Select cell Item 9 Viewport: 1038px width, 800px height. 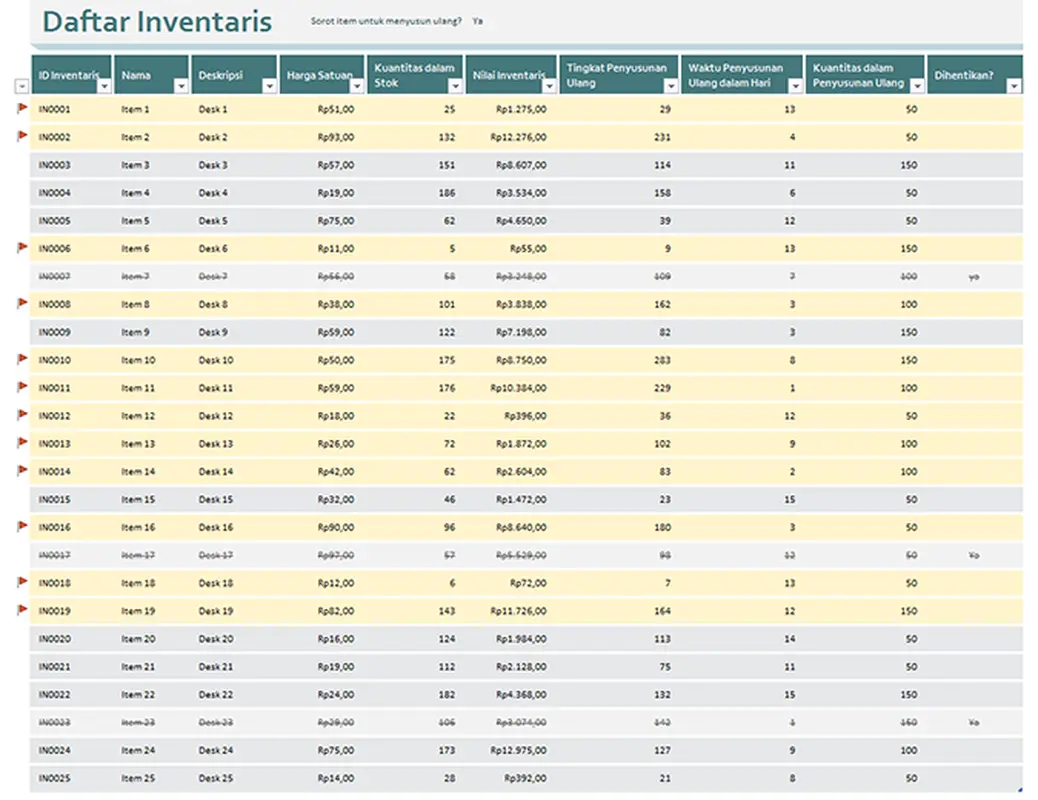[136, 332]
